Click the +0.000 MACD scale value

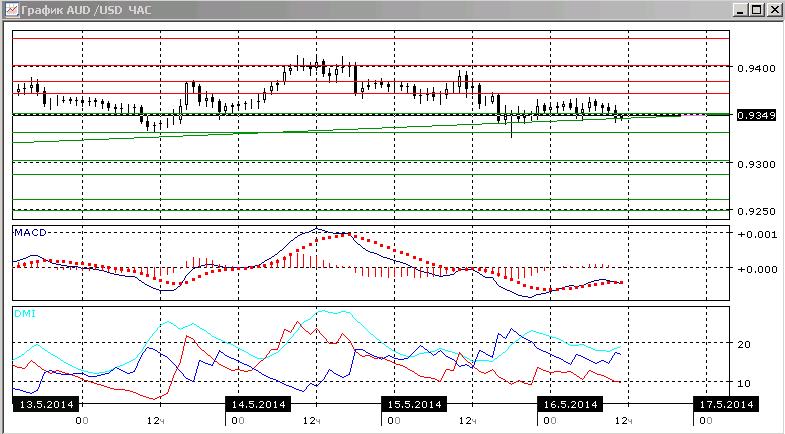tap(757, 269)
